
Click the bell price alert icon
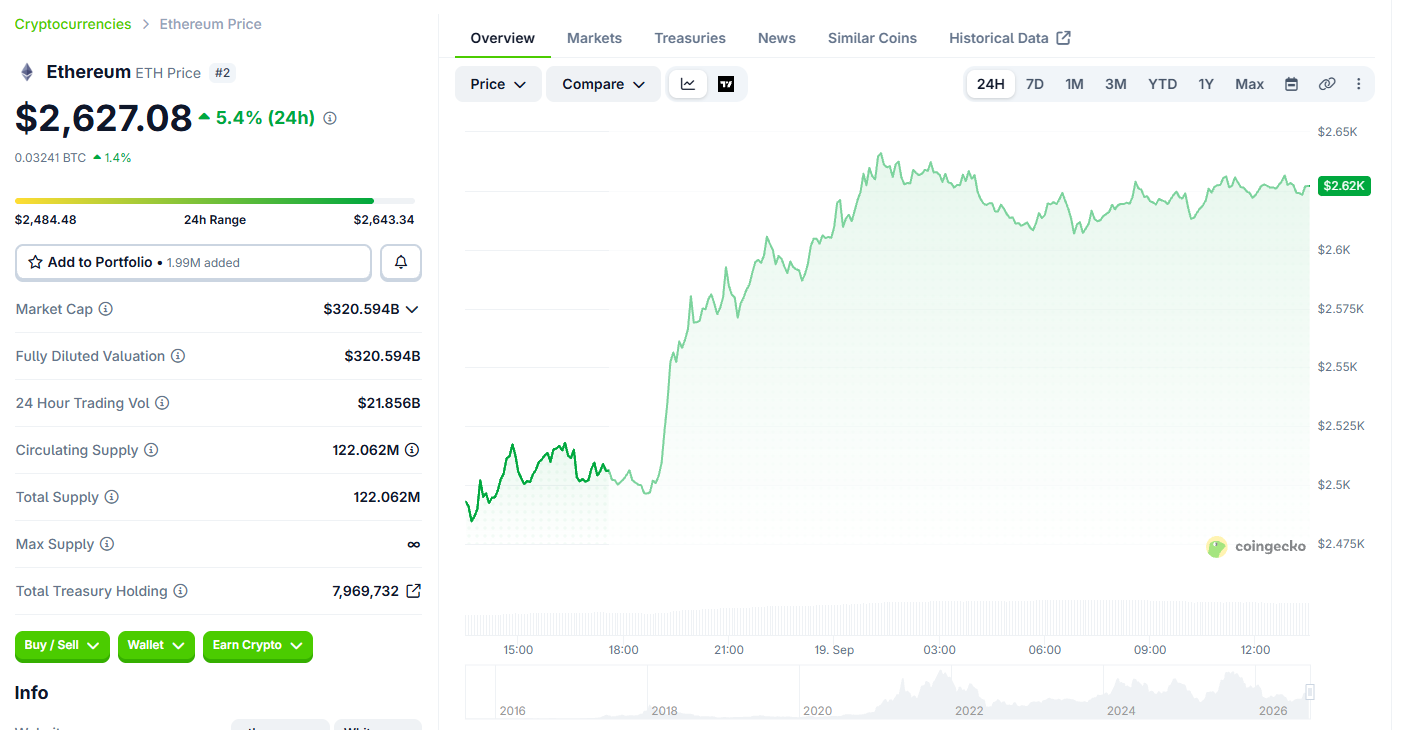point(401,262)
